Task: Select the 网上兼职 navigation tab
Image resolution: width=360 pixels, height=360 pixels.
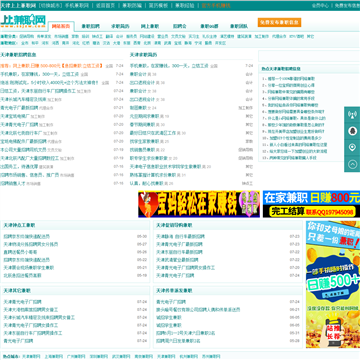Action: click(x=150, y=26)
